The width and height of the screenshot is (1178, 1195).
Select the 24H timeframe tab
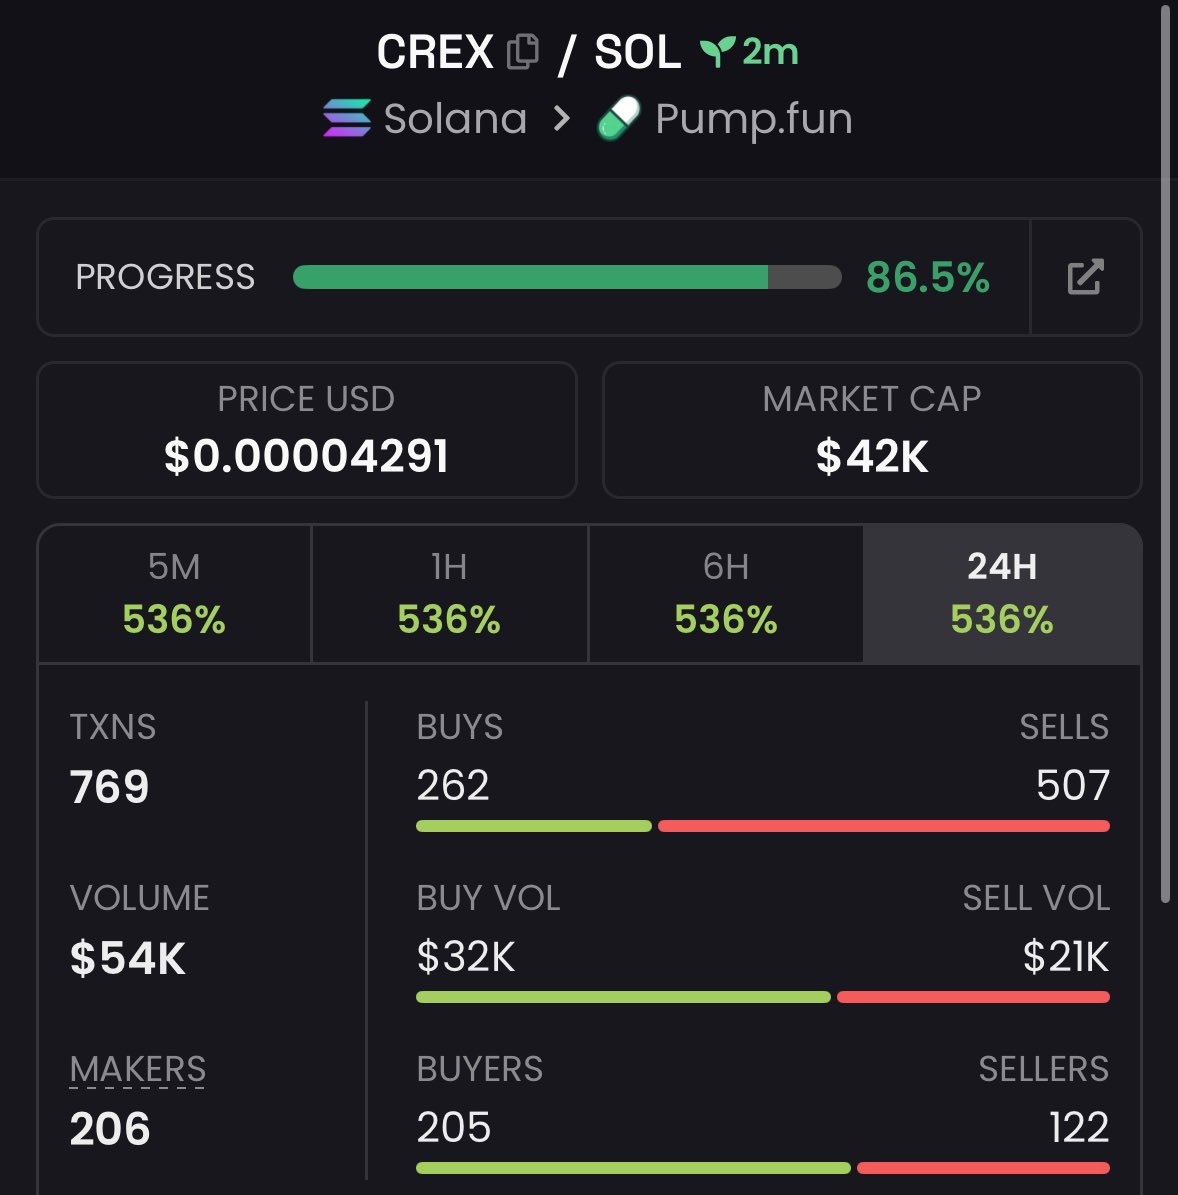point(1001,593)
